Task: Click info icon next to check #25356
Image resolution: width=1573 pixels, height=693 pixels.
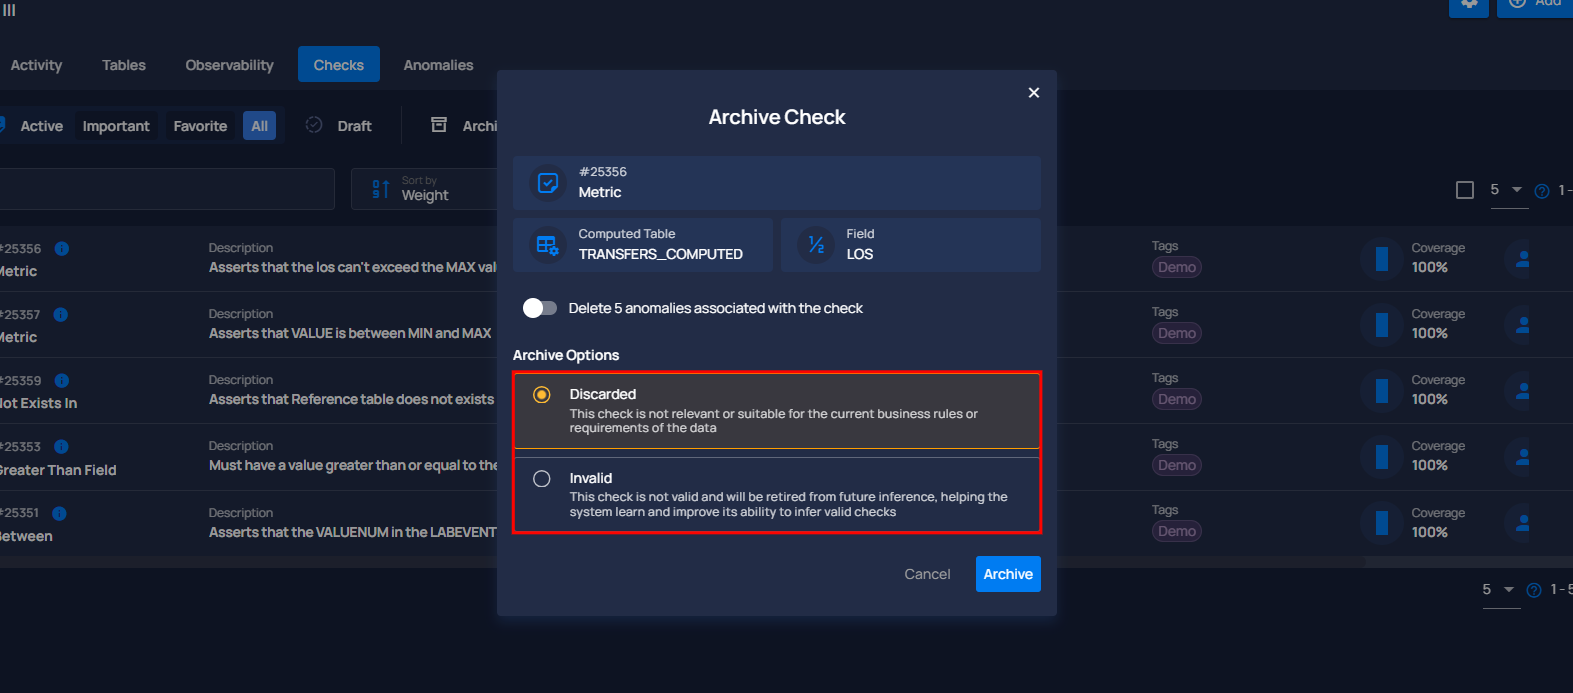Action: (x=62, y=249)
